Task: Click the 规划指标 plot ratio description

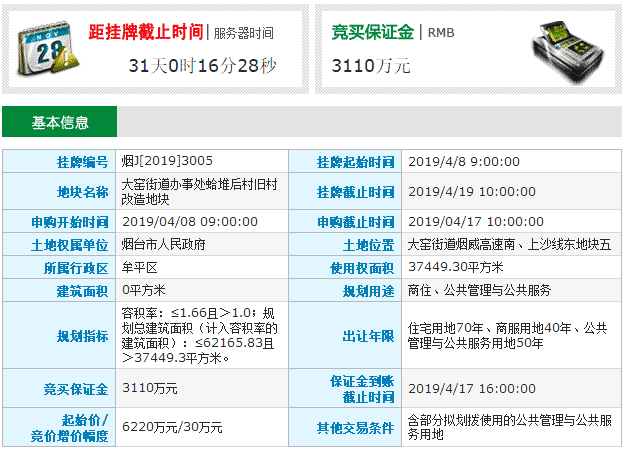Action: tap(199, 335)
